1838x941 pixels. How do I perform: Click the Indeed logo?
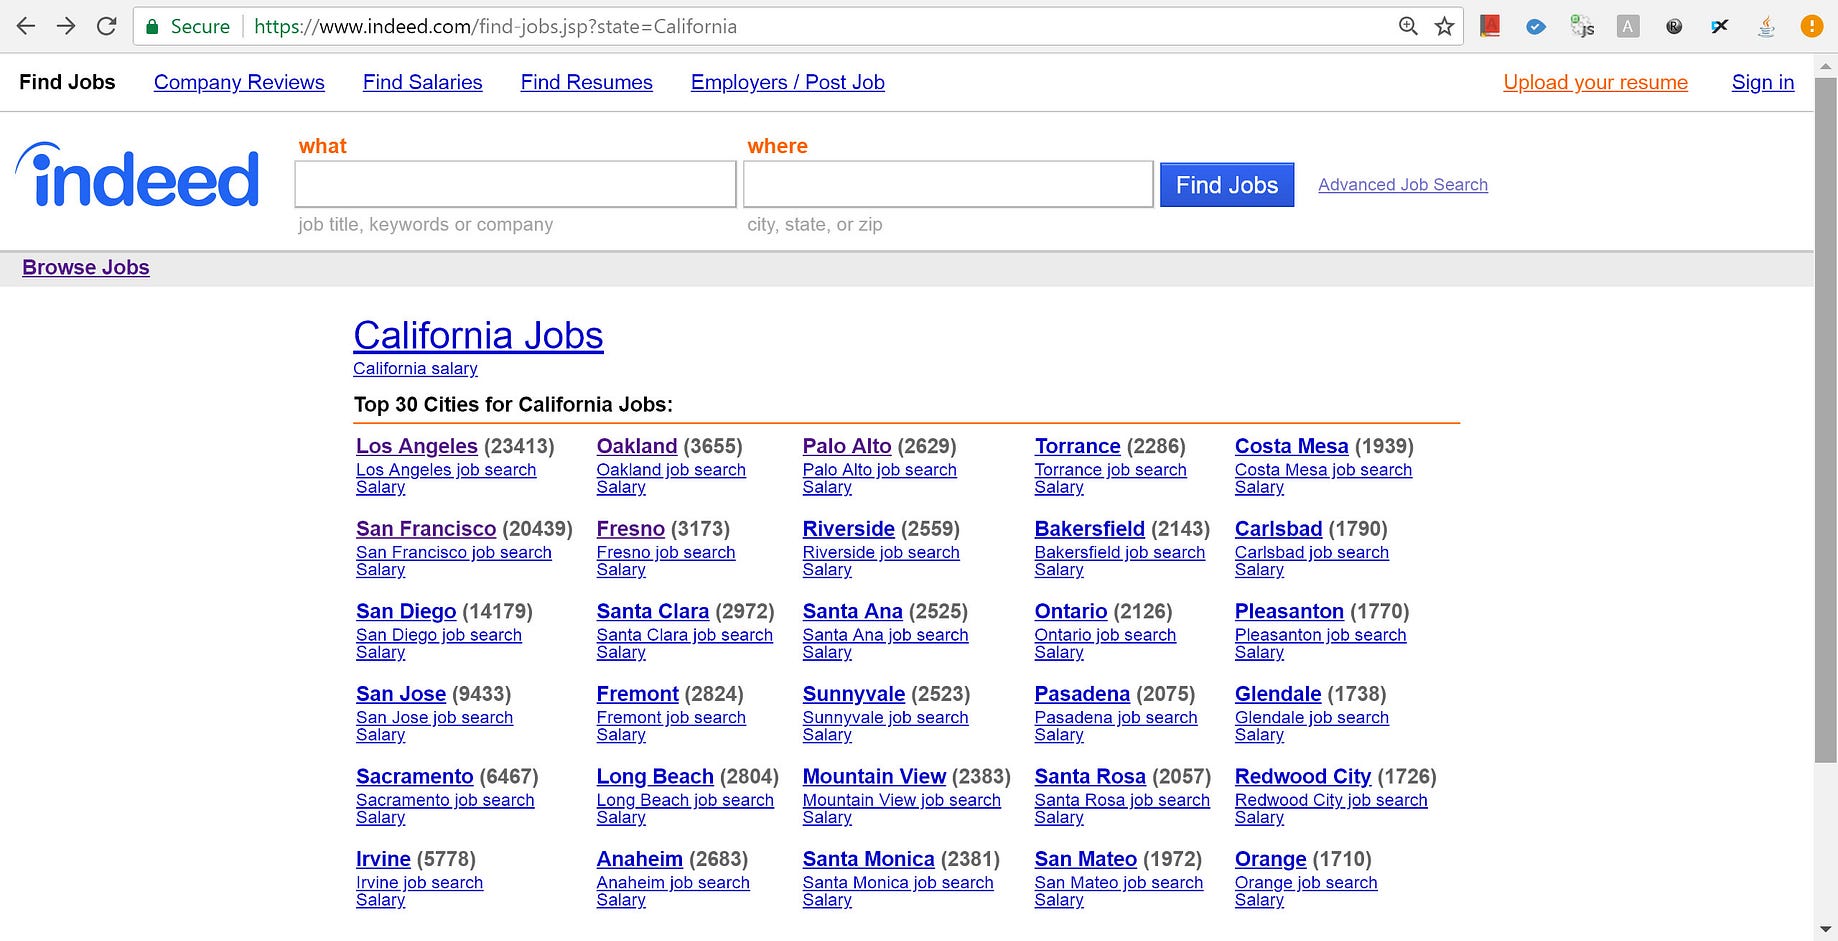point(138,176)
